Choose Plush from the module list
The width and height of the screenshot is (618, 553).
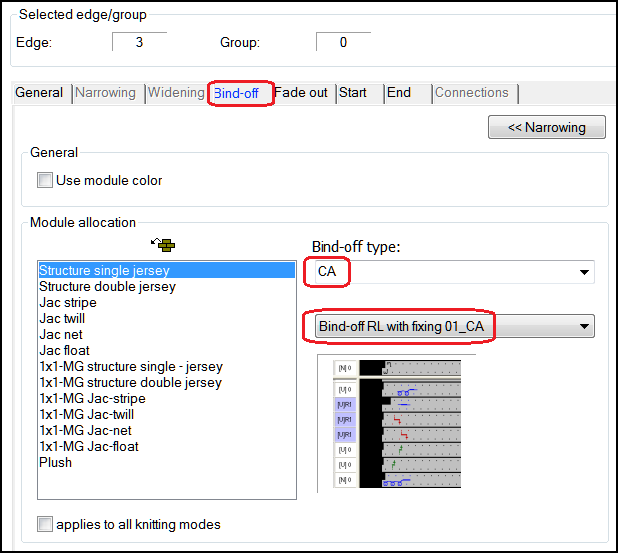(x=55, y=463)
